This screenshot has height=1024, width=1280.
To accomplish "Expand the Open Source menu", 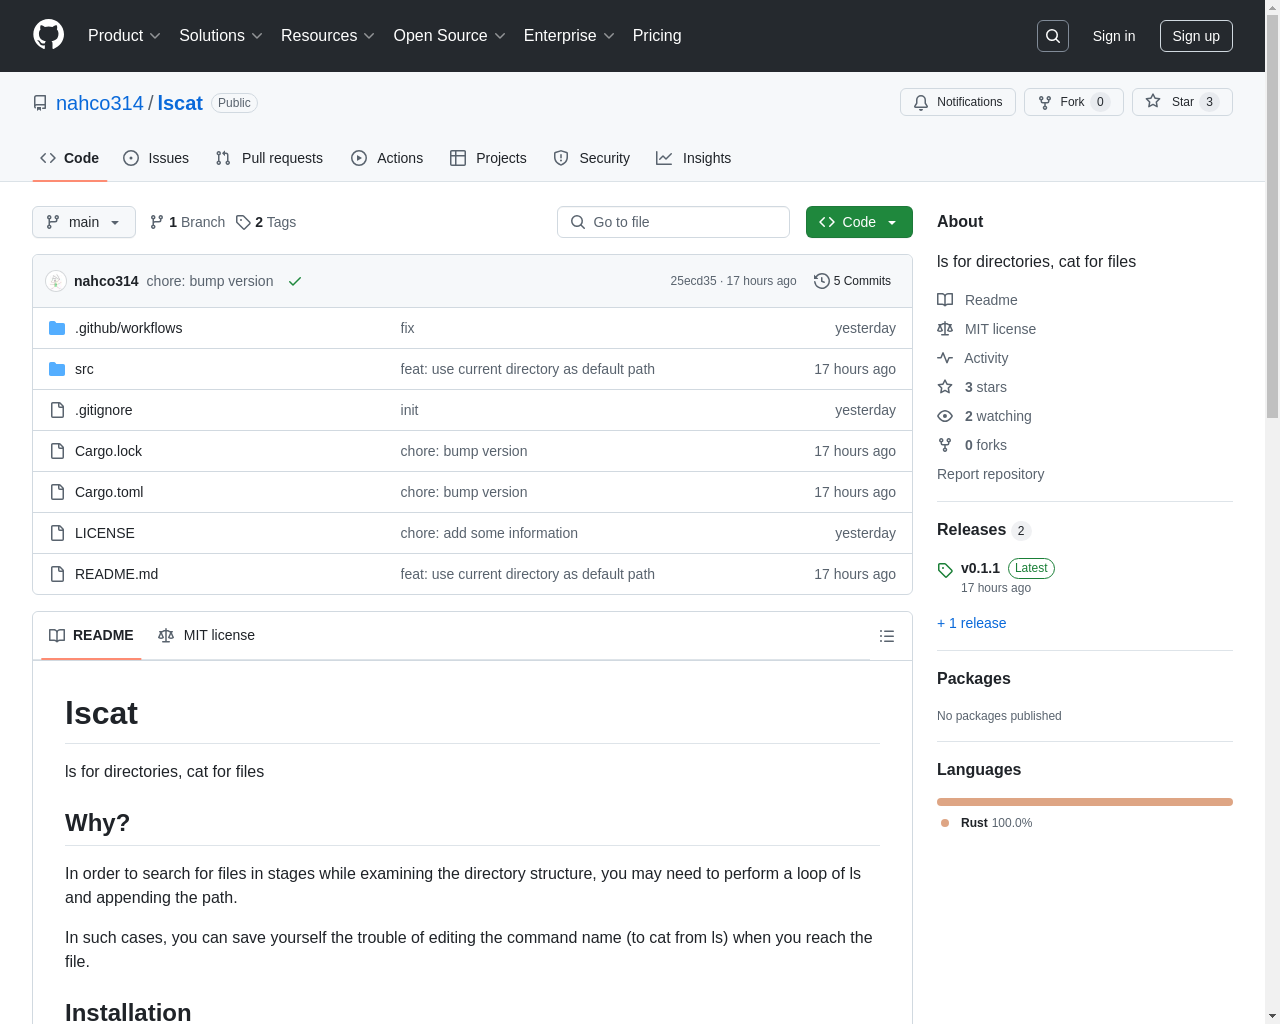I will tap(449, 36).
